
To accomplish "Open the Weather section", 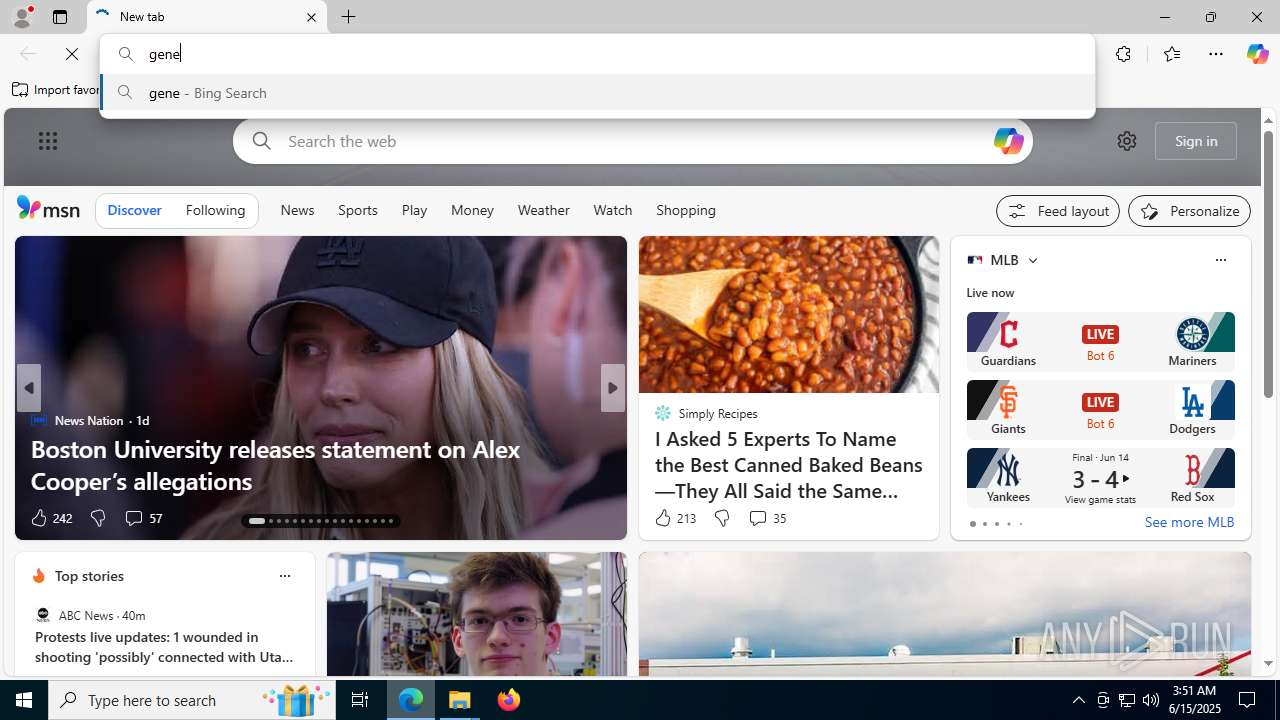I will pos(543,210).
